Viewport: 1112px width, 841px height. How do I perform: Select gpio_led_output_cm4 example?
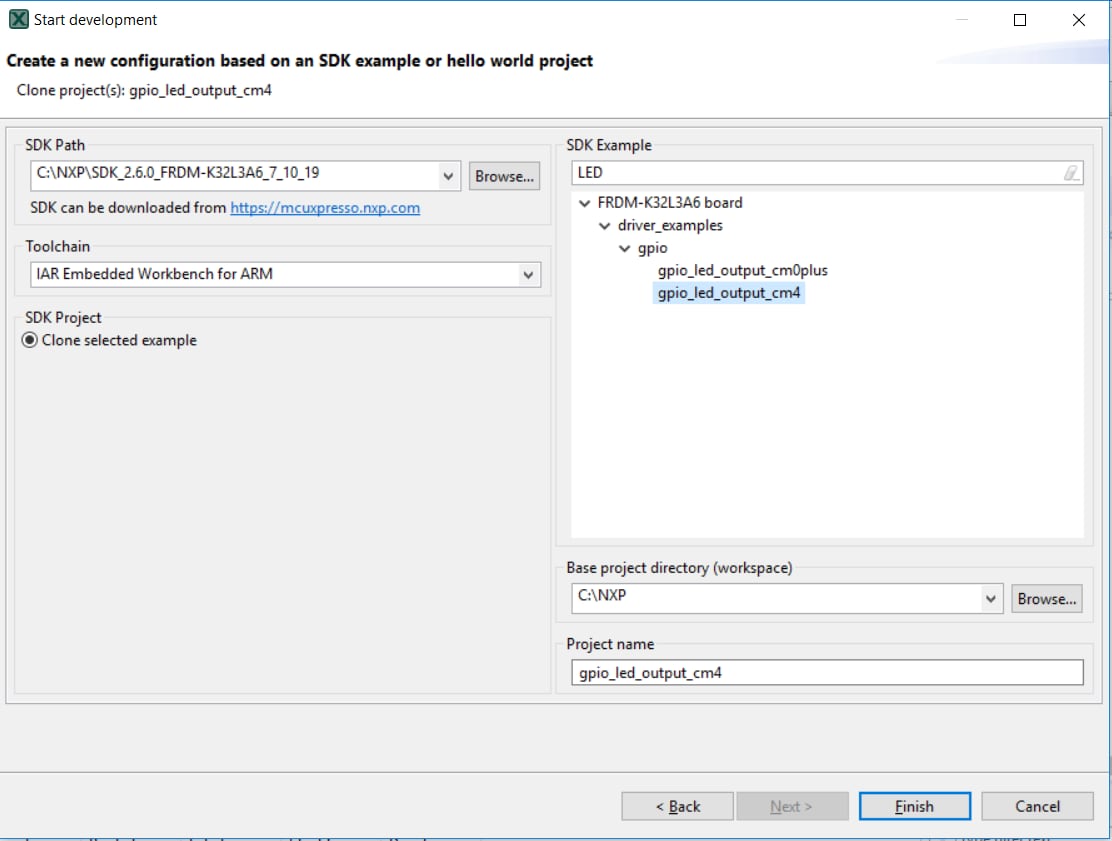pos(729,293)
